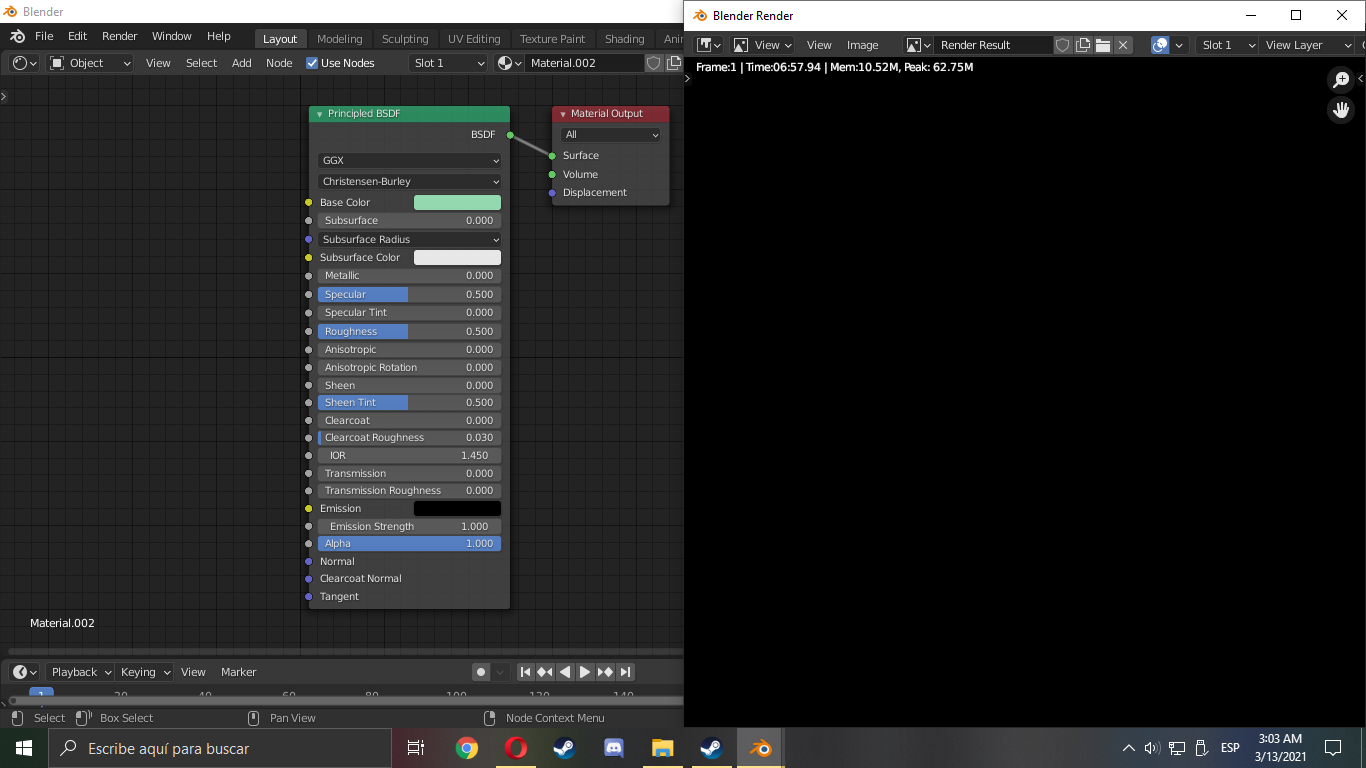Uncheck the Use Nodes checkbox
The height and width of the screenshot is (768, 1366).
pos(312,63)
